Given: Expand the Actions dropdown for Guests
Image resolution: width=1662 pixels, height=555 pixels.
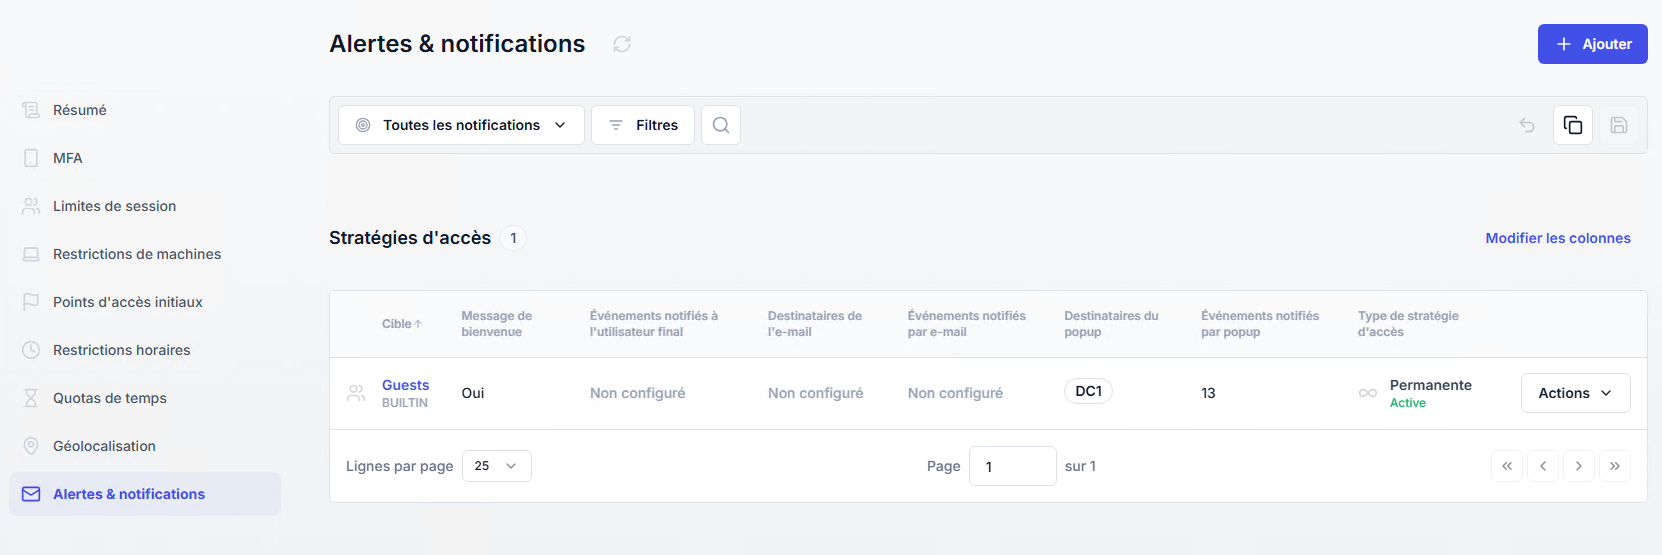Looking at the screenshot, I should (1575, 393).
